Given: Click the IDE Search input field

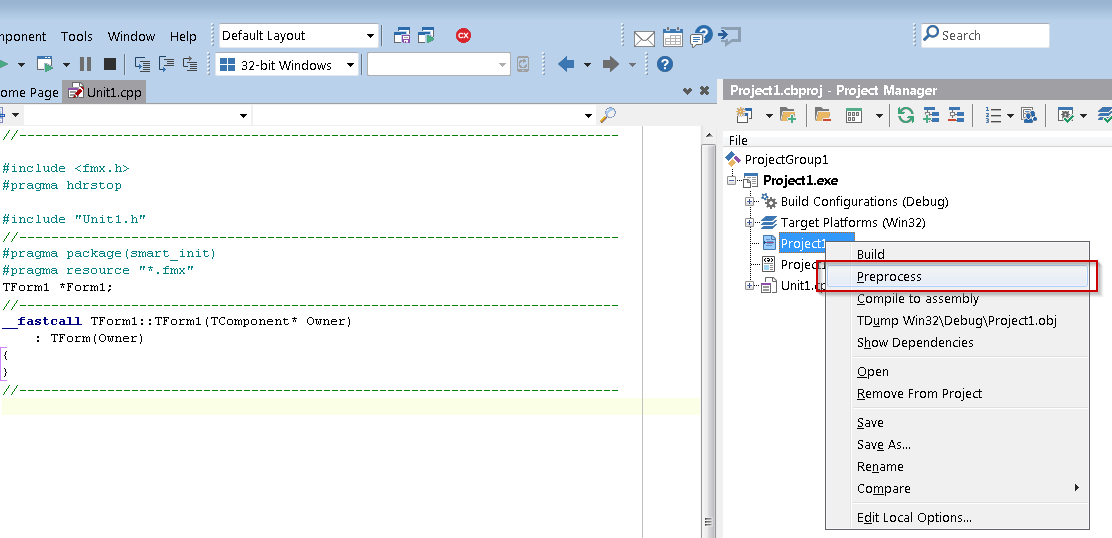Looking at the screenshot, I should click(985, 35).
